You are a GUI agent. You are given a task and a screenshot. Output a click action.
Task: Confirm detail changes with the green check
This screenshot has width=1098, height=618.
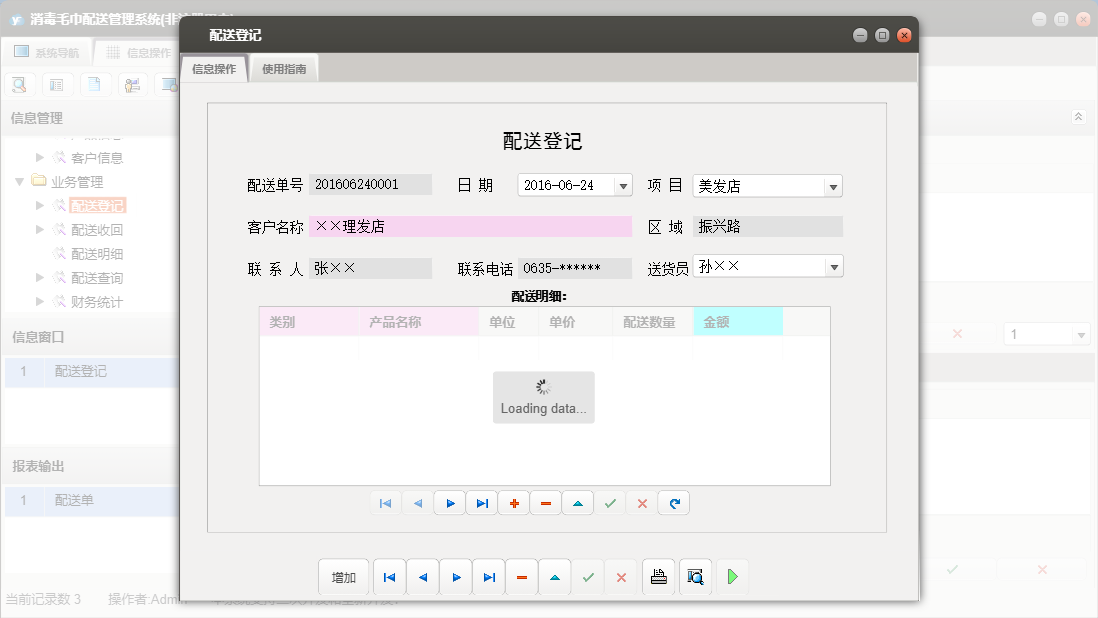pyautogui.click(x=609, y=503)
